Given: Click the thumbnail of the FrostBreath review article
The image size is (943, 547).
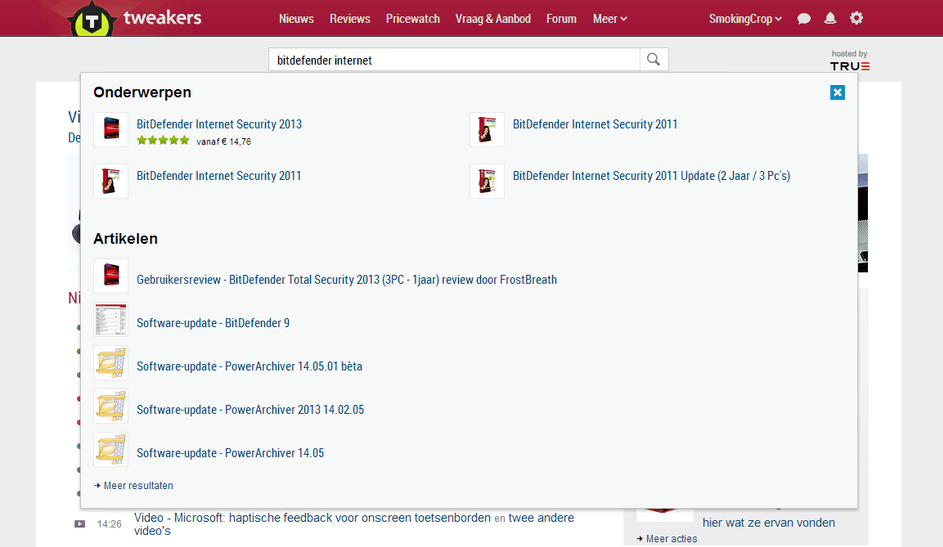Looking at the screenshot, I should pos(111,276).
